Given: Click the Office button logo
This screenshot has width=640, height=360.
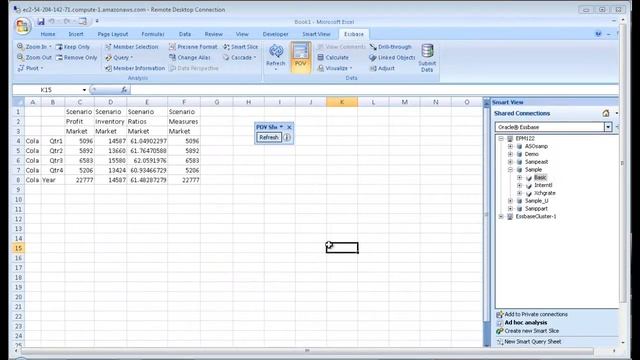Looking at the screenshot, I should (22, 26).
